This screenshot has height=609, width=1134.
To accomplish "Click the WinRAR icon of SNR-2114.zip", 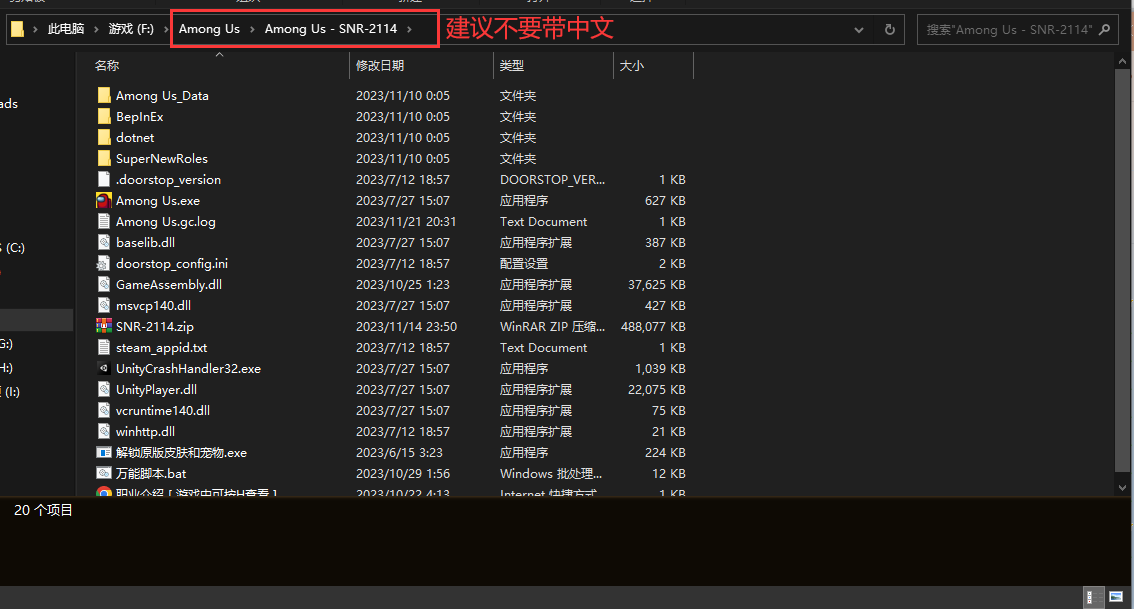I will tap(104, 326).
